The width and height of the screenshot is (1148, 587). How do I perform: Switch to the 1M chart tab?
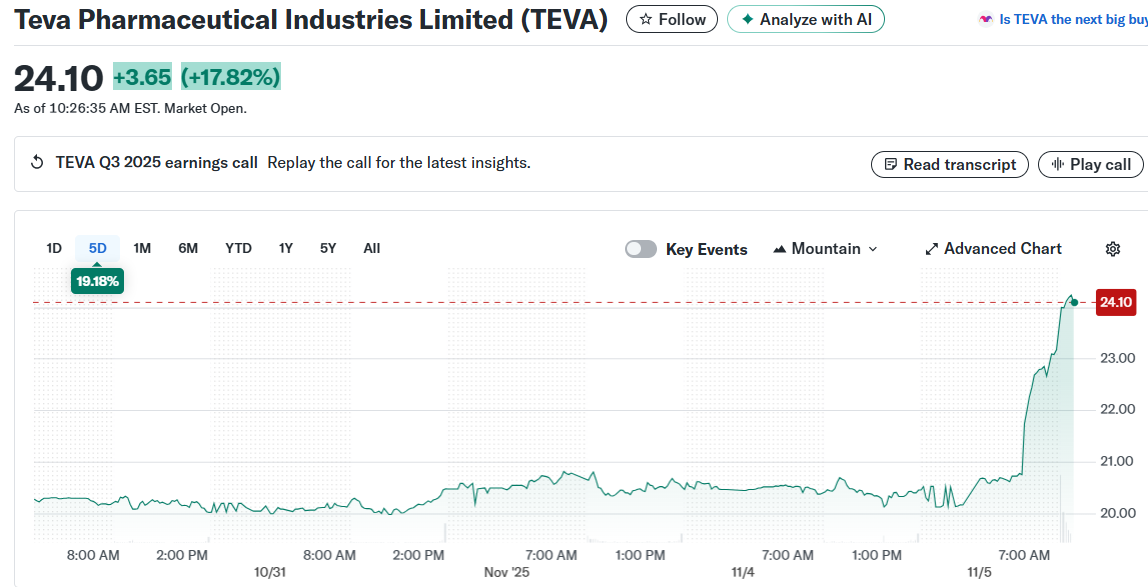click(142, 248)
